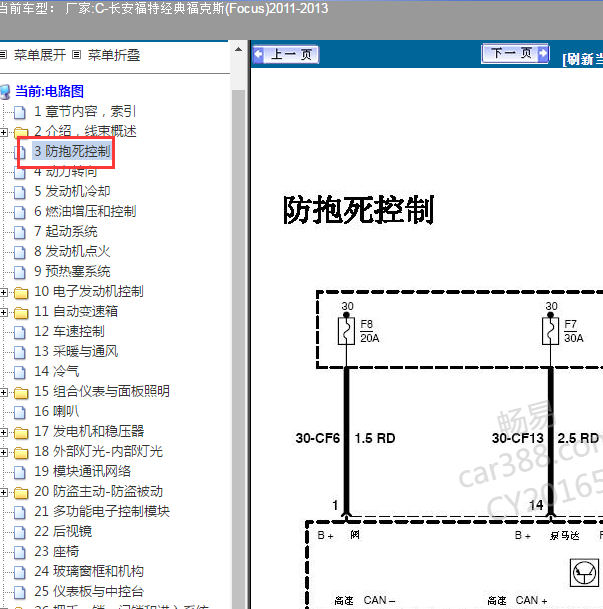
Task: Click page icon beside 14 冷气
Action: tap(20, 372)
